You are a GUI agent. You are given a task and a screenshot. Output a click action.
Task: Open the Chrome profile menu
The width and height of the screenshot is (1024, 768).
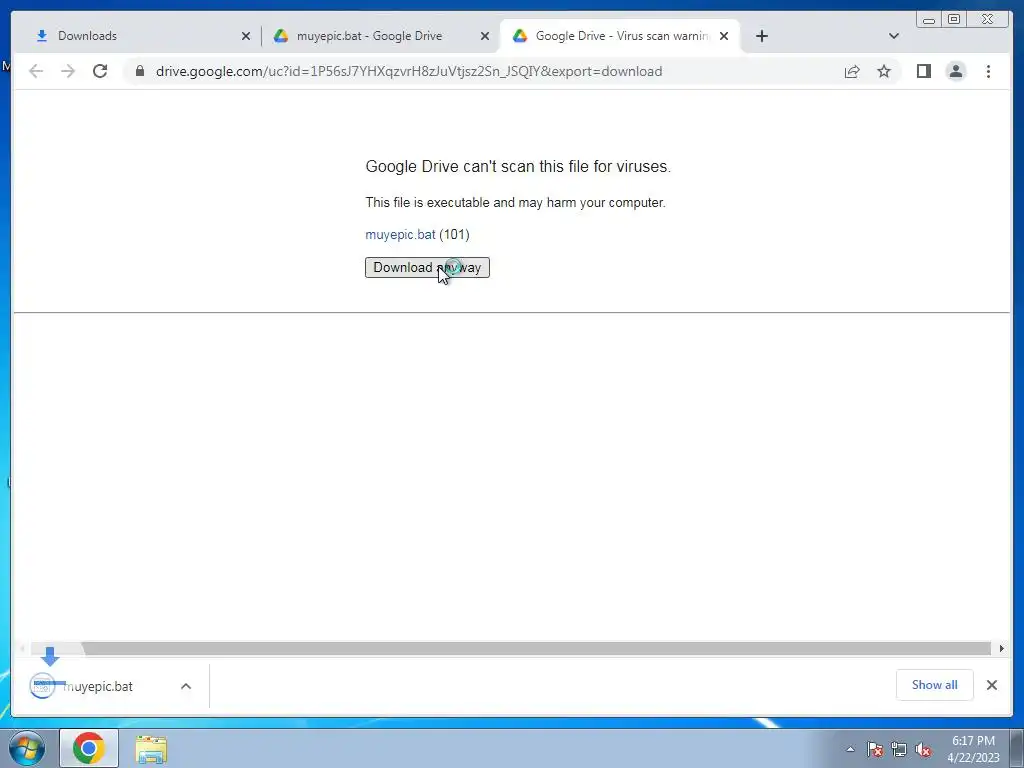pos(955,71)
